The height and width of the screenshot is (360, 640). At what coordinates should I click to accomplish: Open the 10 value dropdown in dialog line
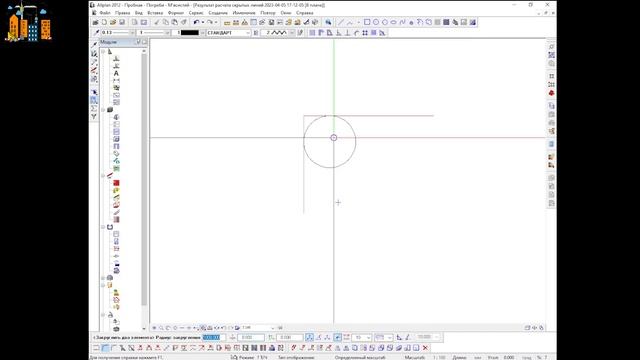368,338
